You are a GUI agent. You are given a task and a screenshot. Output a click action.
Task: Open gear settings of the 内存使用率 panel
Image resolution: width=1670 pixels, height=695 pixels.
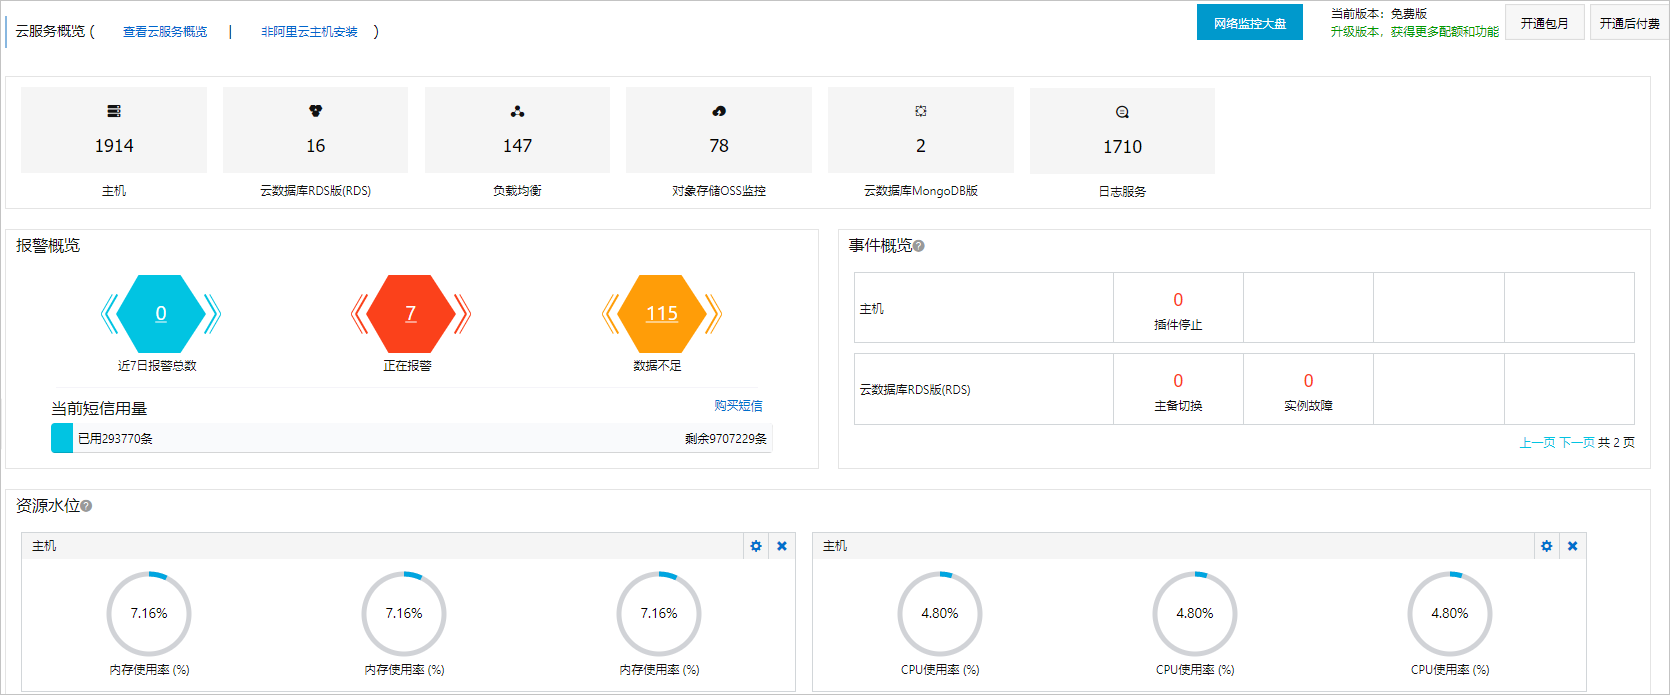click(756, 546)
